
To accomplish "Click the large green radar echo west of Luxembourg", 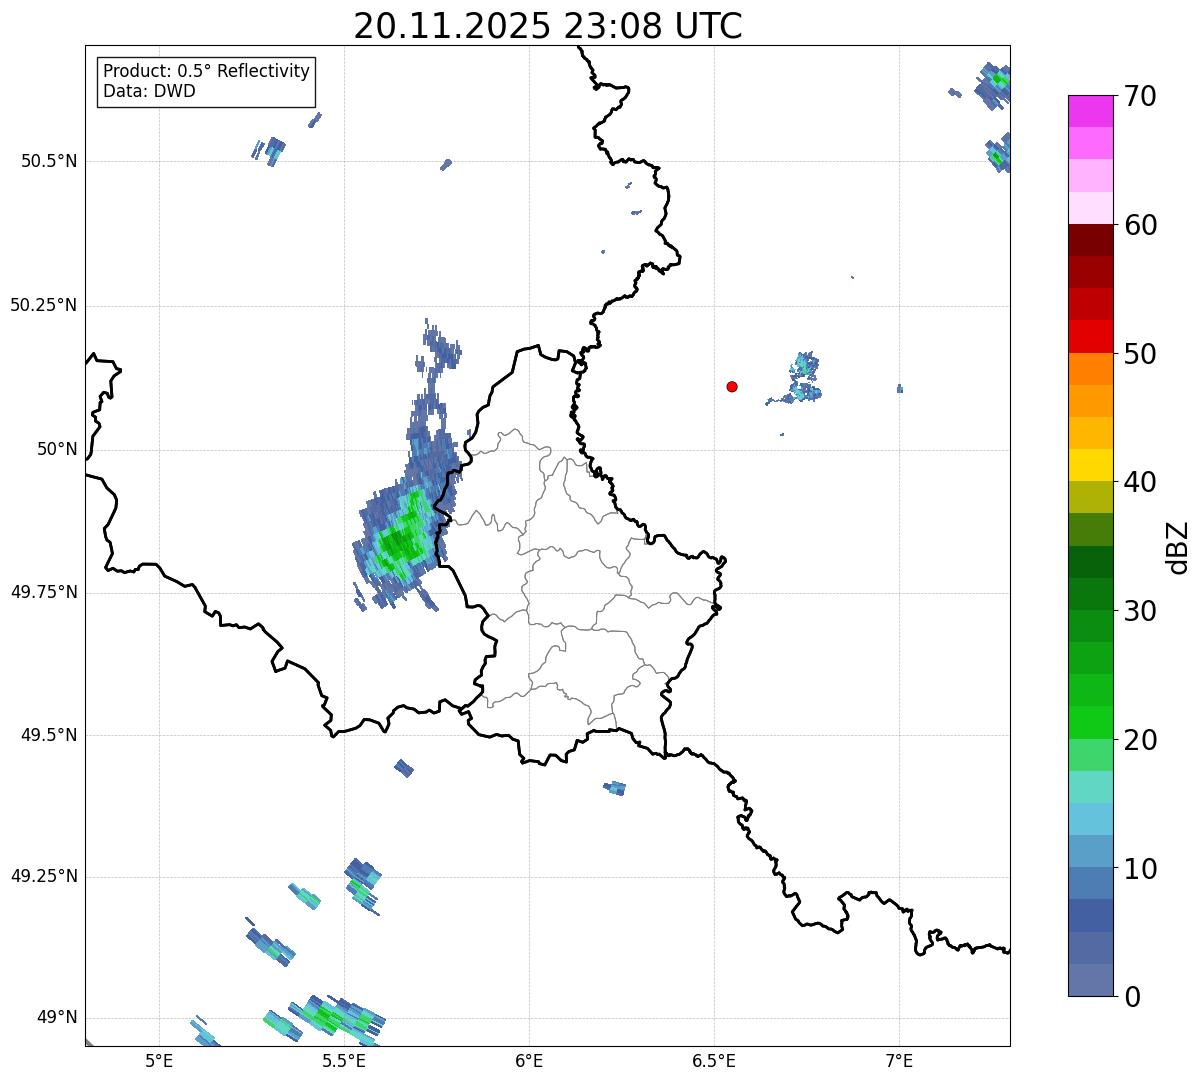I will (x=405, y=535).
